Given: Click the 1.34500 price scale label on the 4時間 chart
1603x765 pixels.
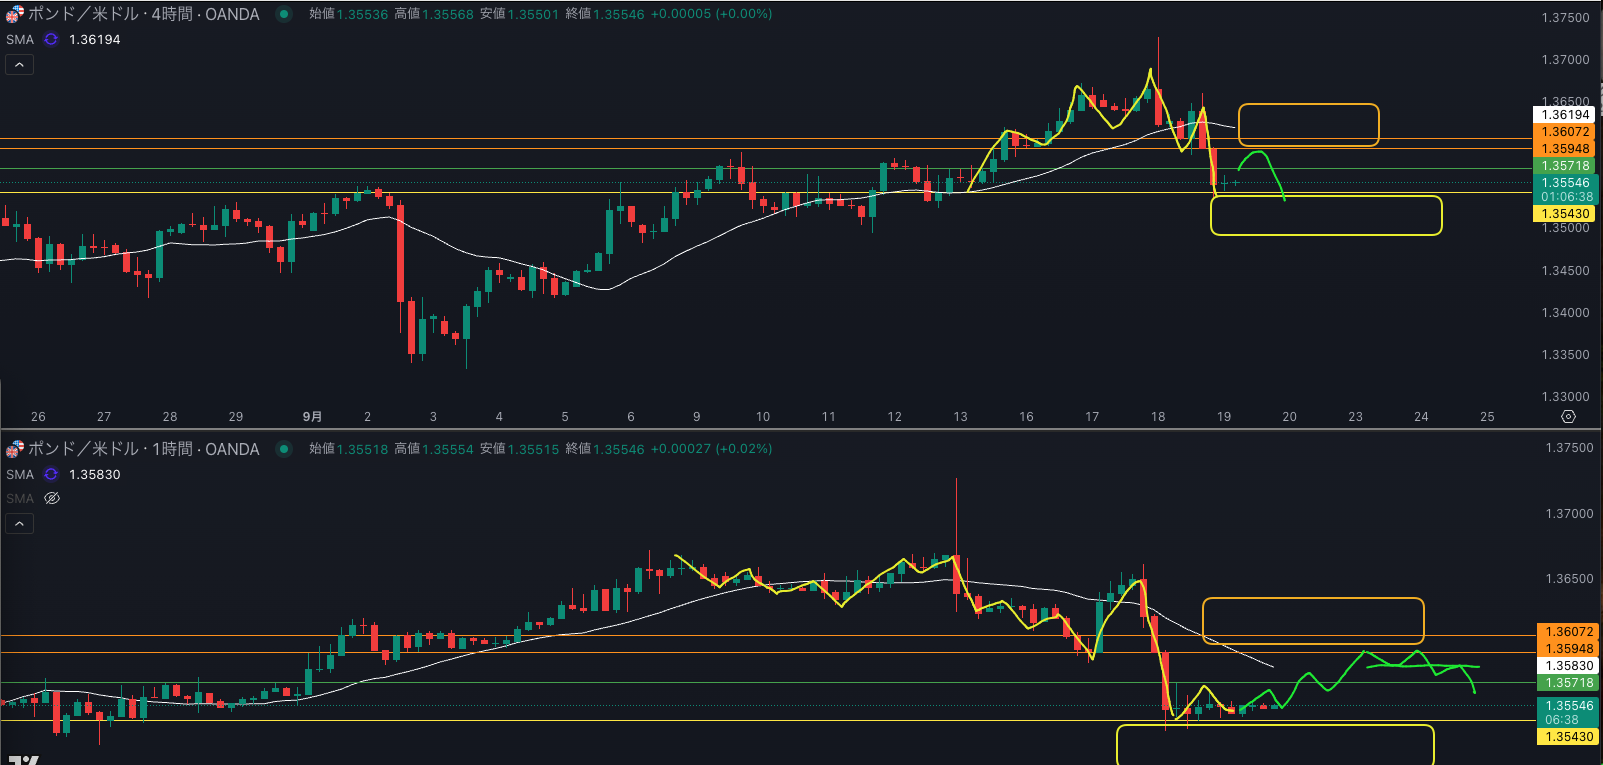Looking at the screenshot, I should (x=1565, y=271).
